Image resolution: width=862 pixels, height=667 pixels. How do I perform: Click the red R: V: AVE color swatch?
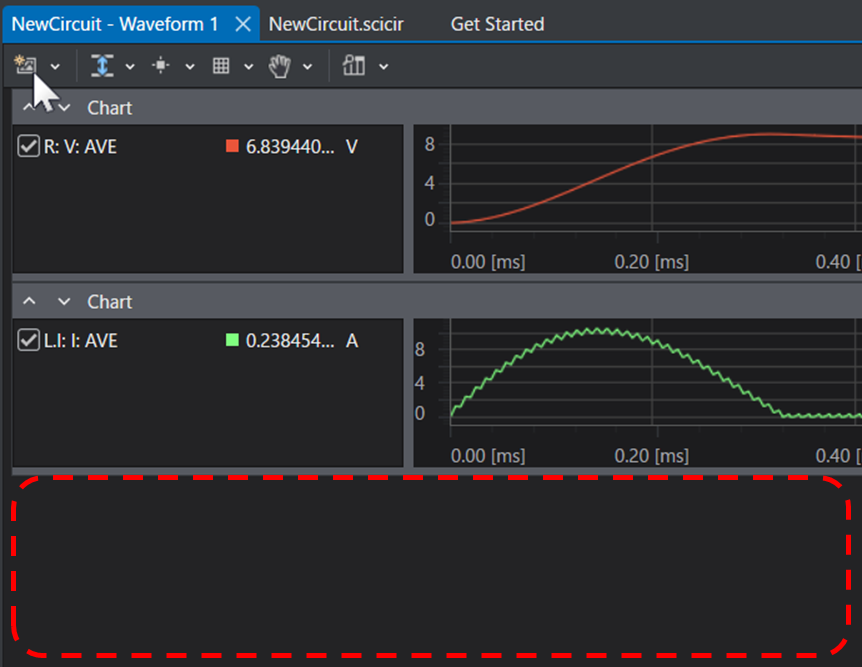(x=232, y=146)
